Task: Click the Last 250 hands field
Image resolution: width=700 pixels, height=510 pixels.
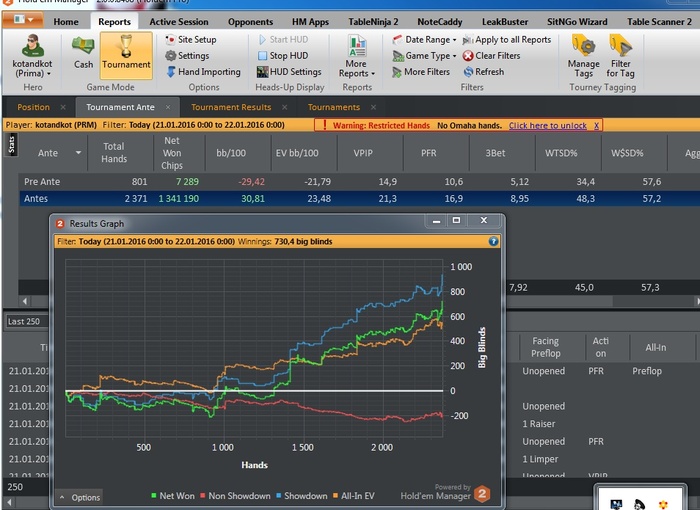Action: [27, 322]
